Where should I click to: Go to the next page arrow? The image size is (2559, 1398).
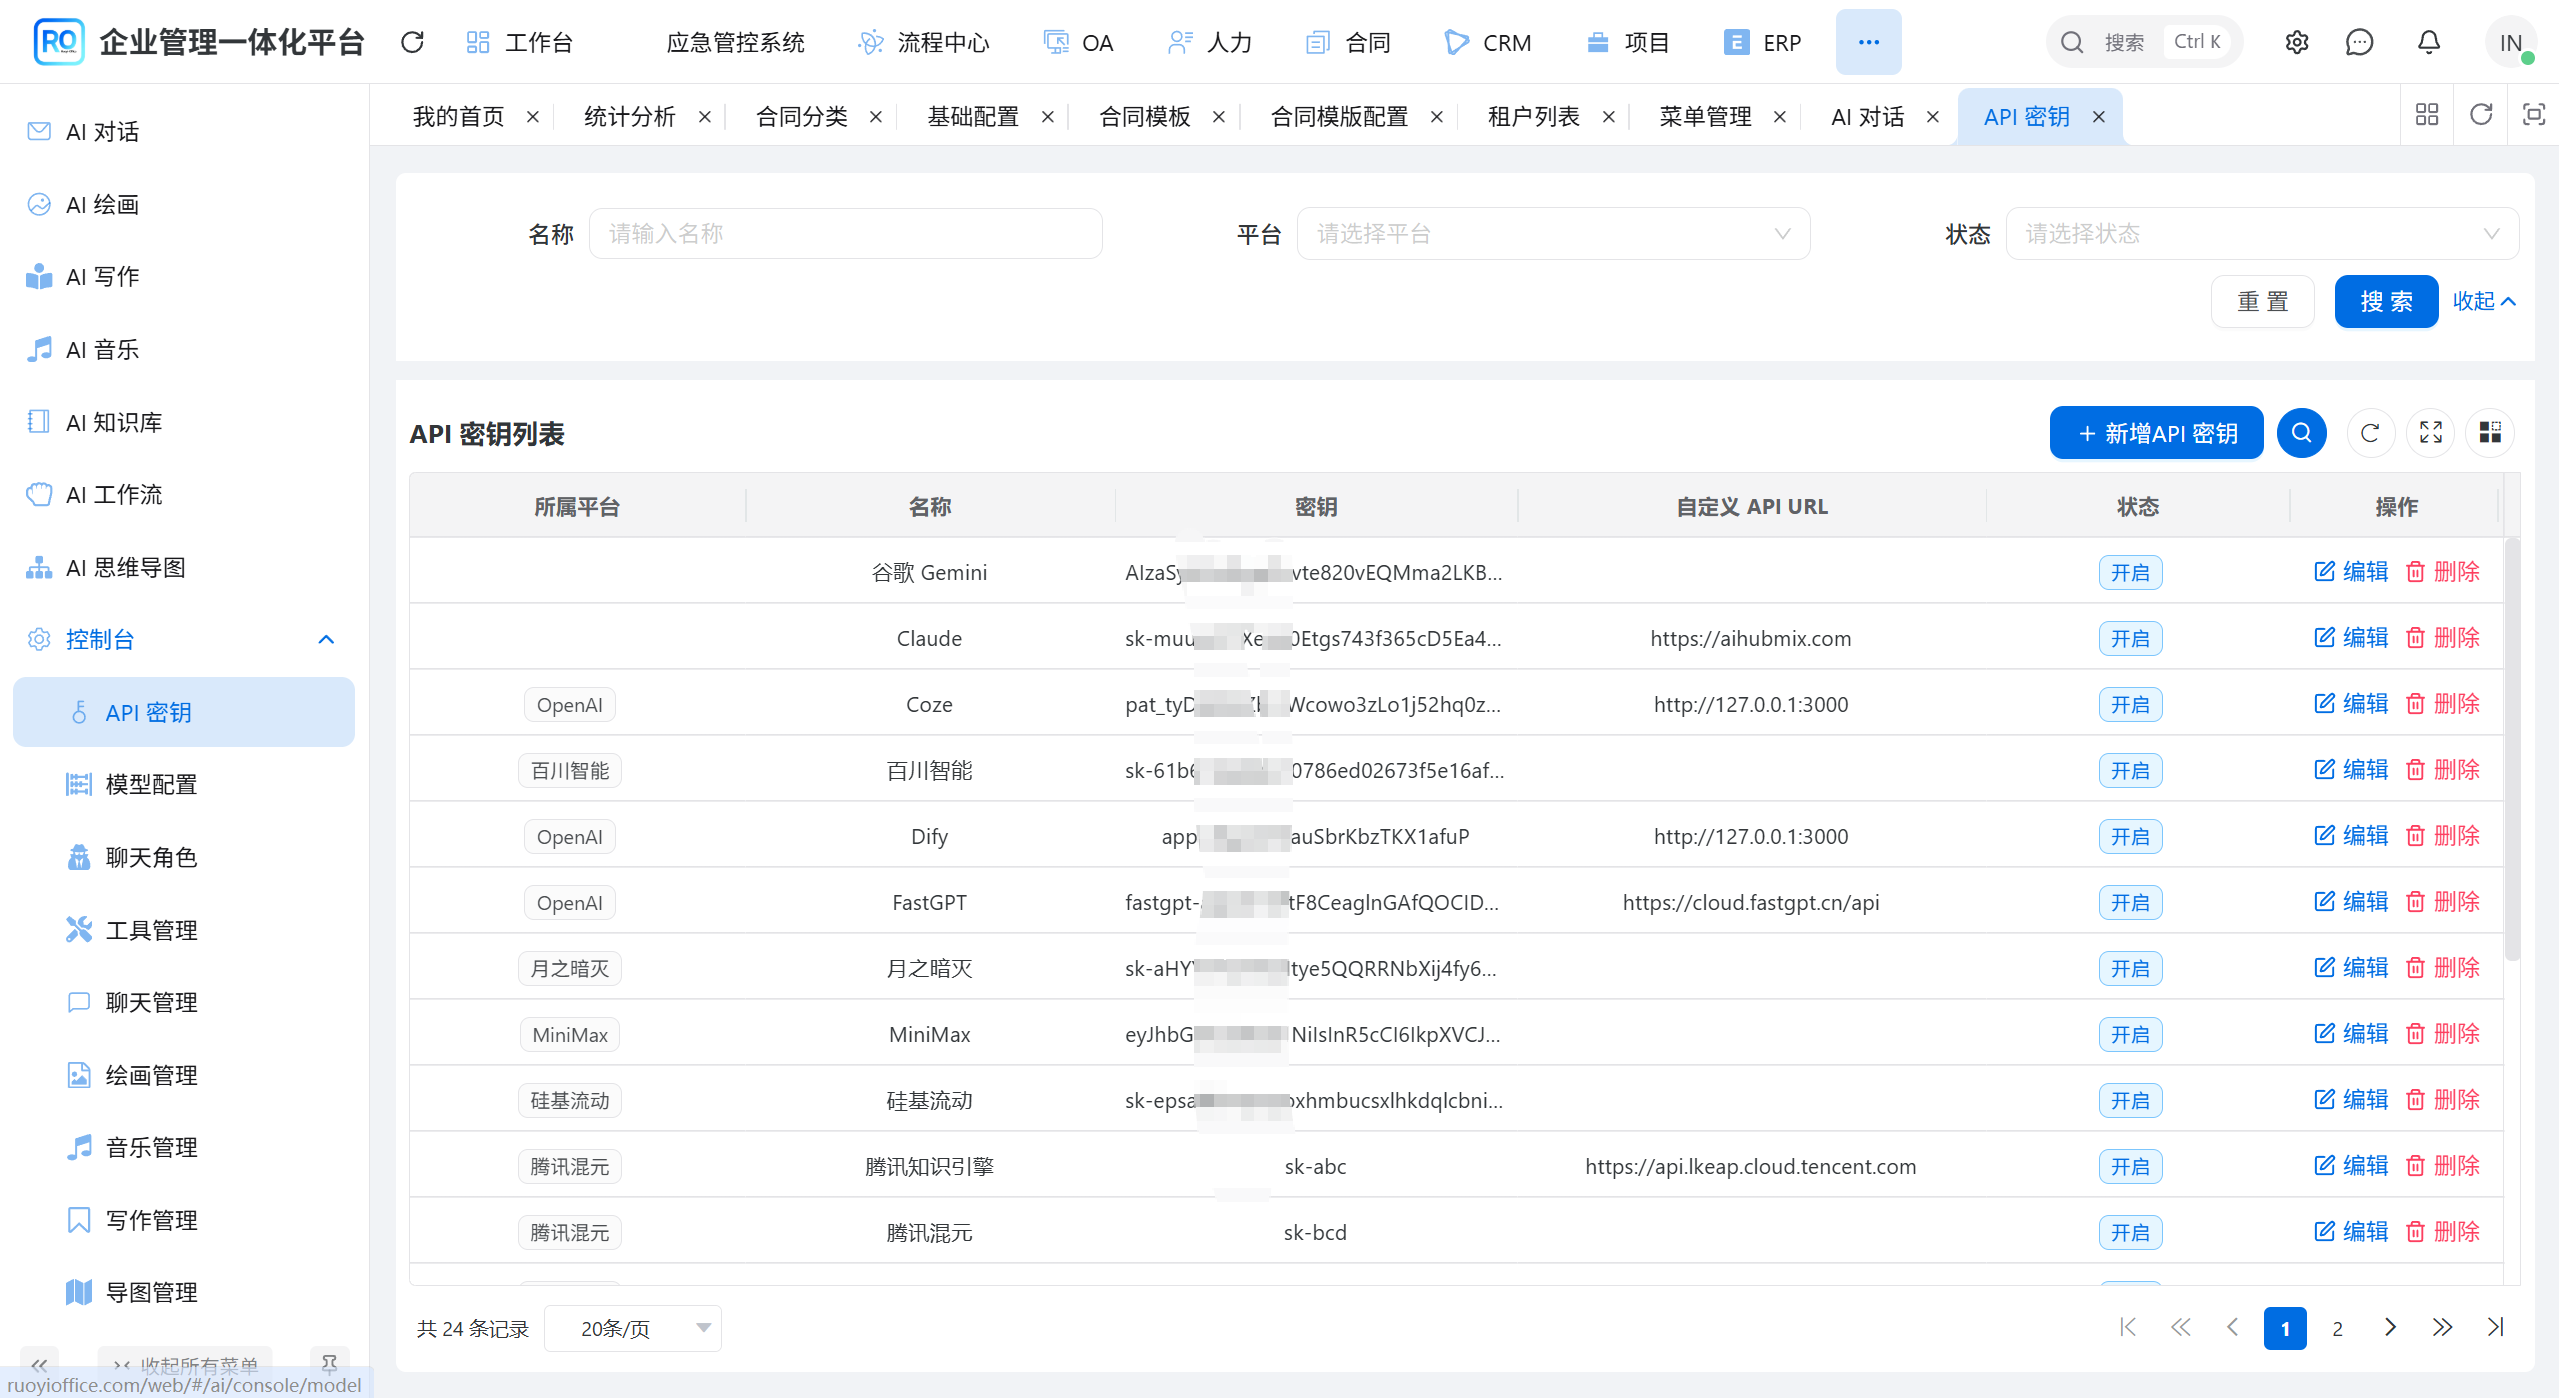point(2390,1328)
